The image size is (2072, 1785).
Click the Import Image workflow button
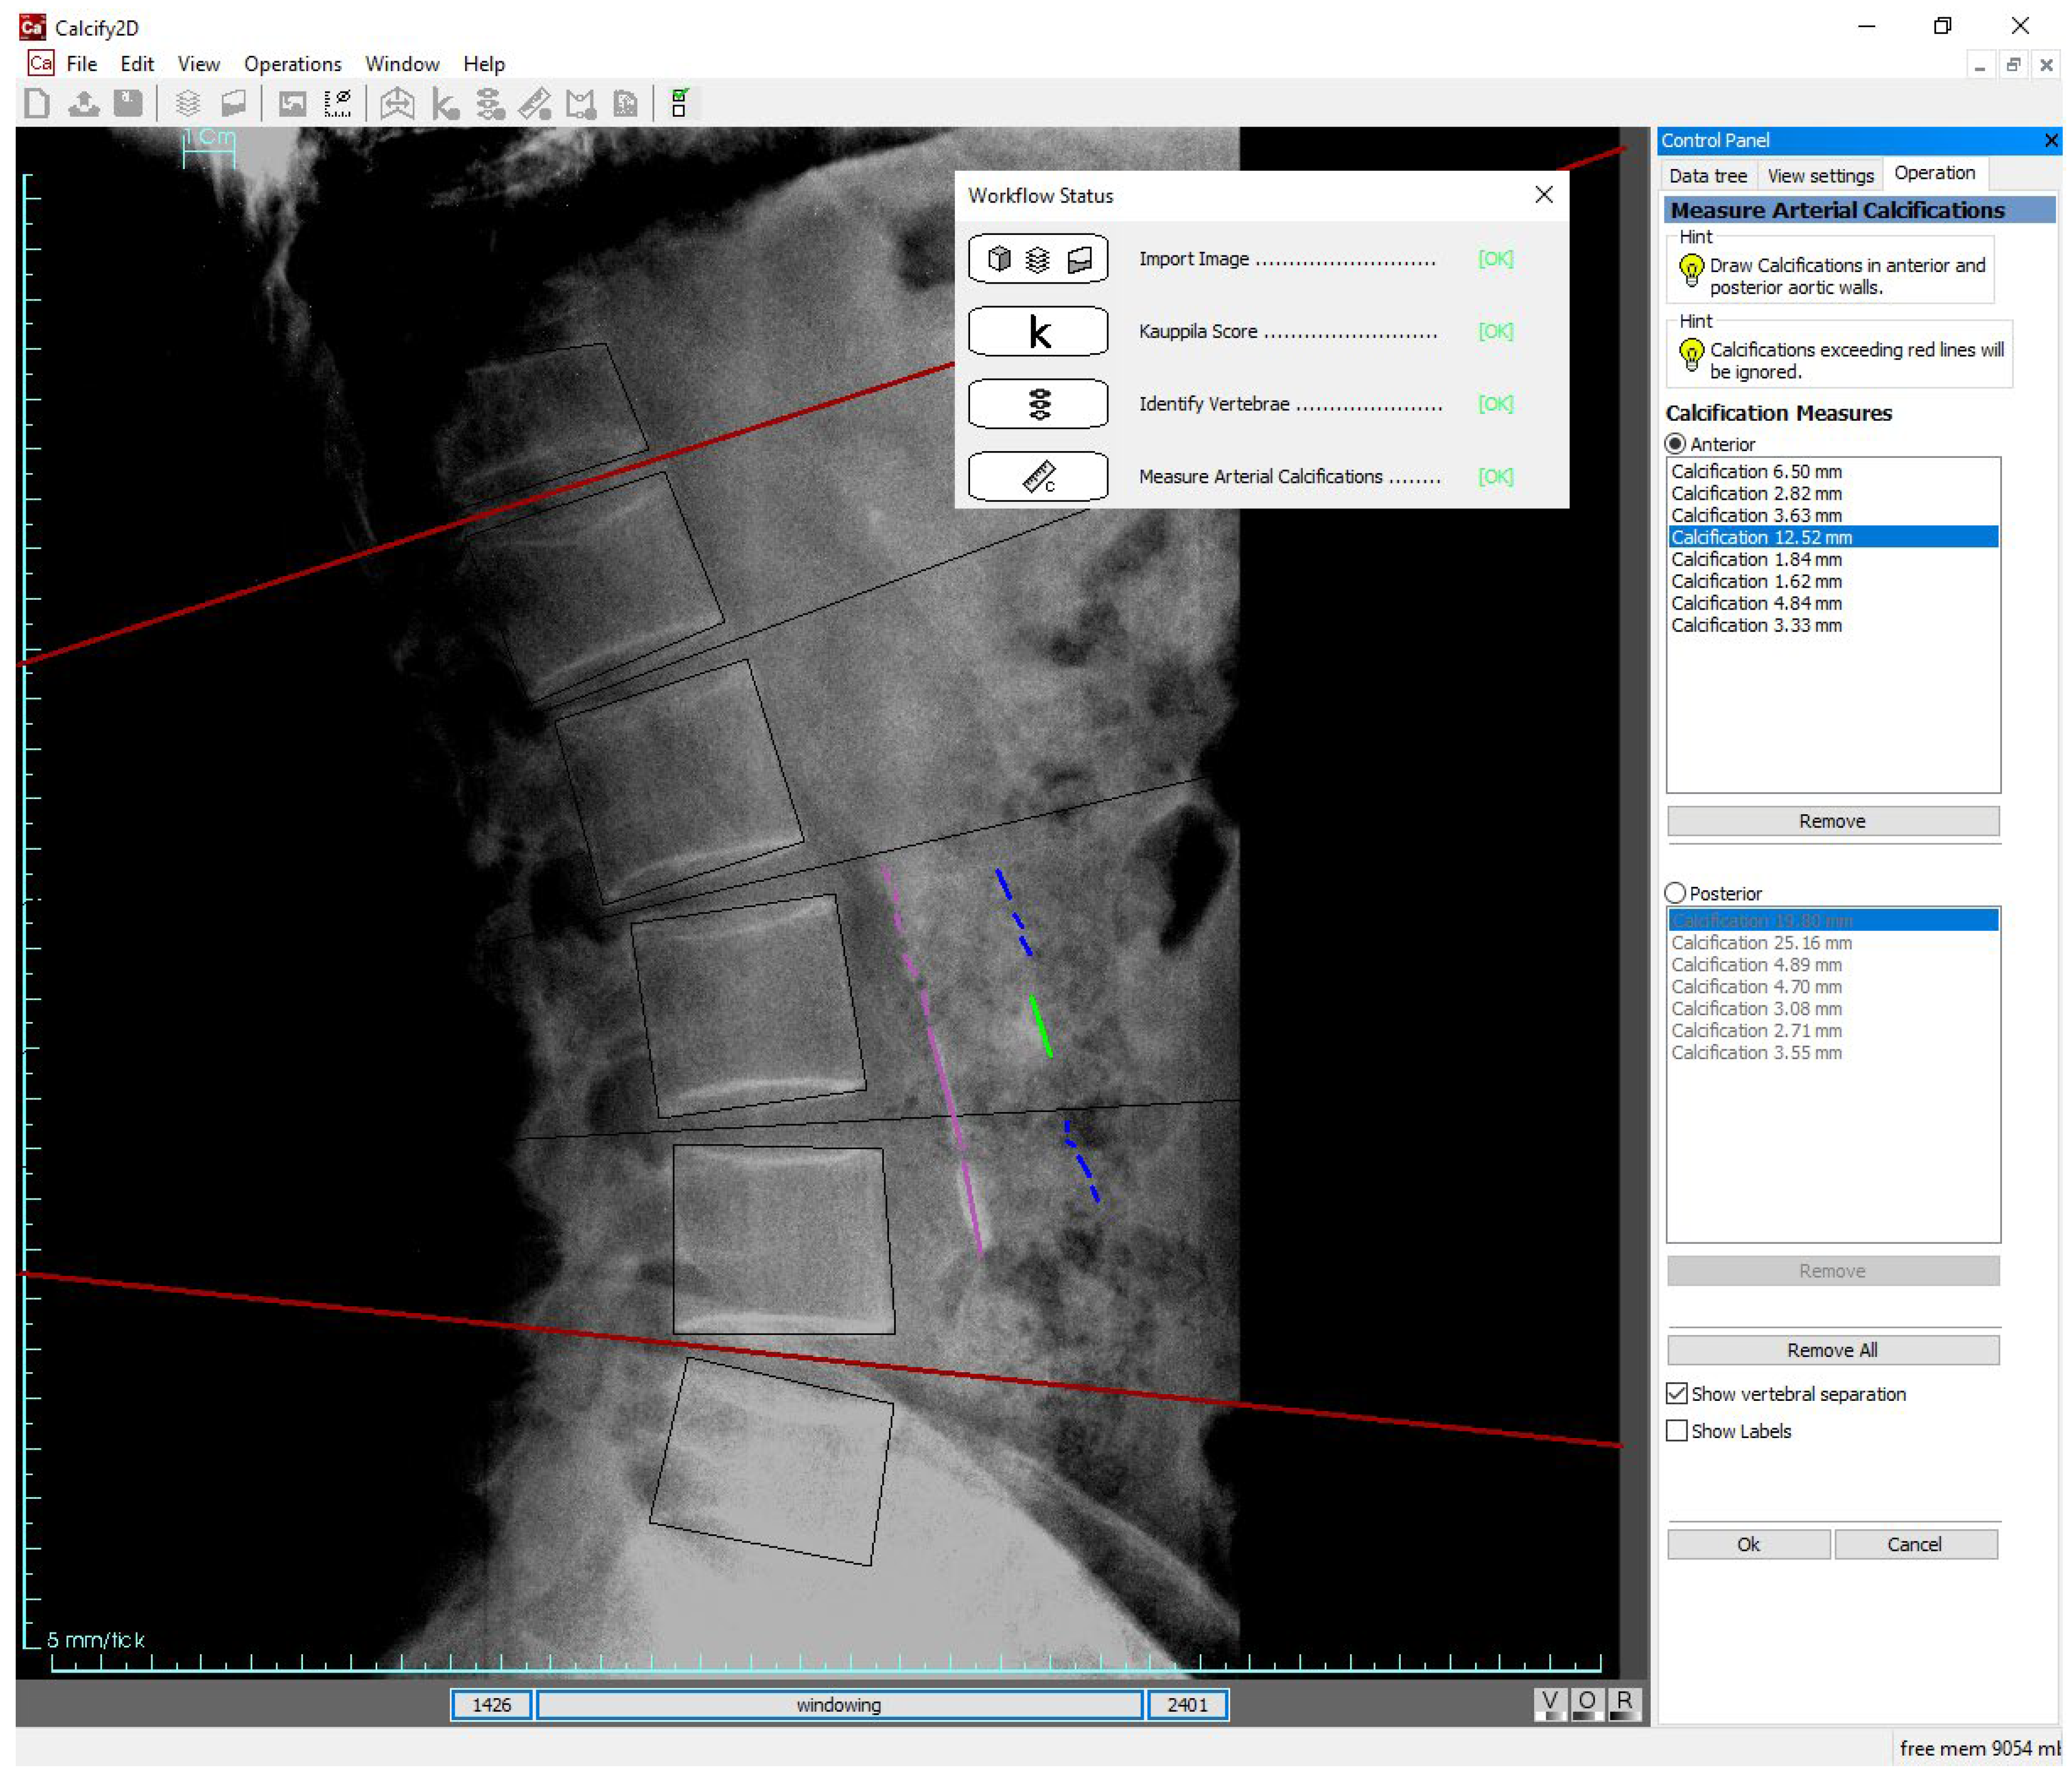[x=1037, y=259]
